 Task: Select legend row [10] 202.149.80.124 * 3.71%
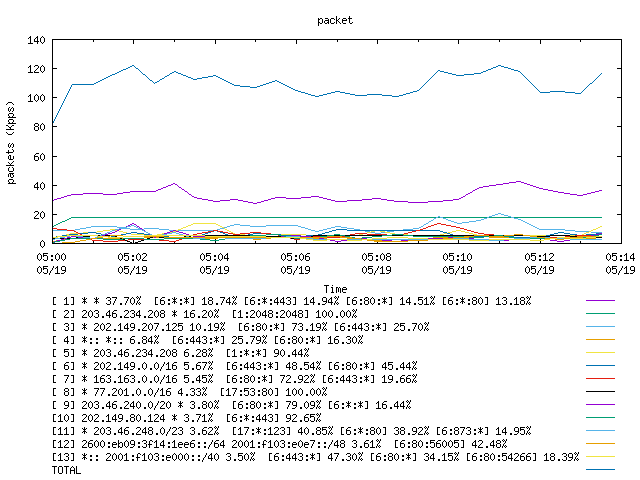click(x=187, y=418)
